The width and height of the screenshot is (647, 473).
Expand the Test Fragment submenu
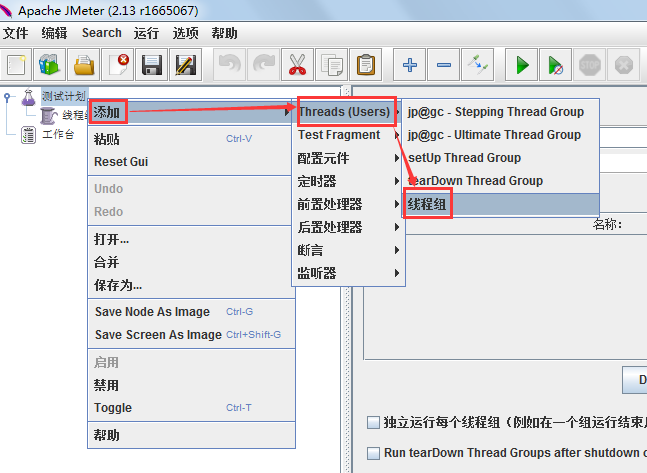[x=348, y=135]
